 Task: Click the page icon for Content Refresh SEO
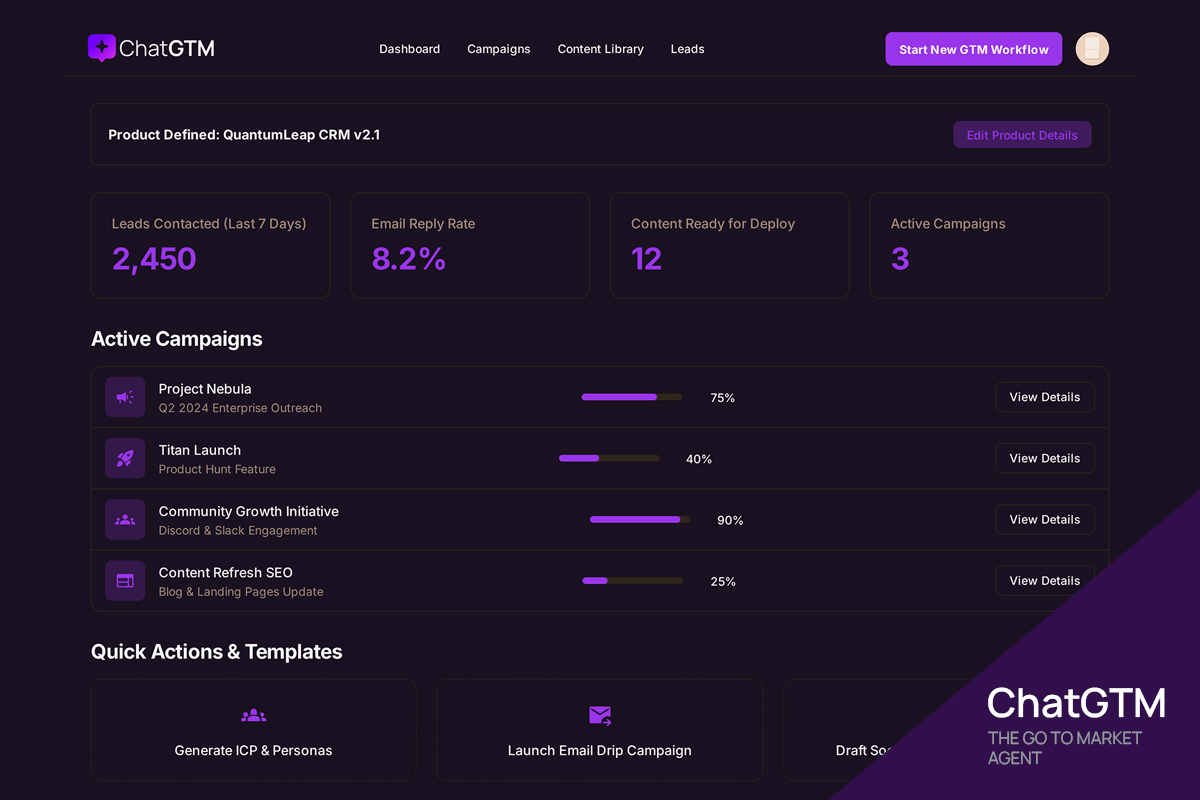[124, 580]
